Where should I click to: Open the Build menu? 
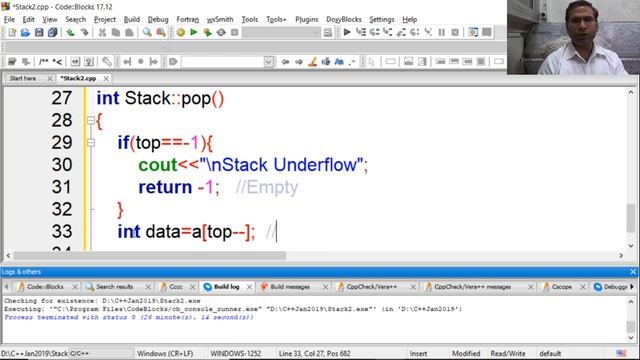[x=131, y=19]
